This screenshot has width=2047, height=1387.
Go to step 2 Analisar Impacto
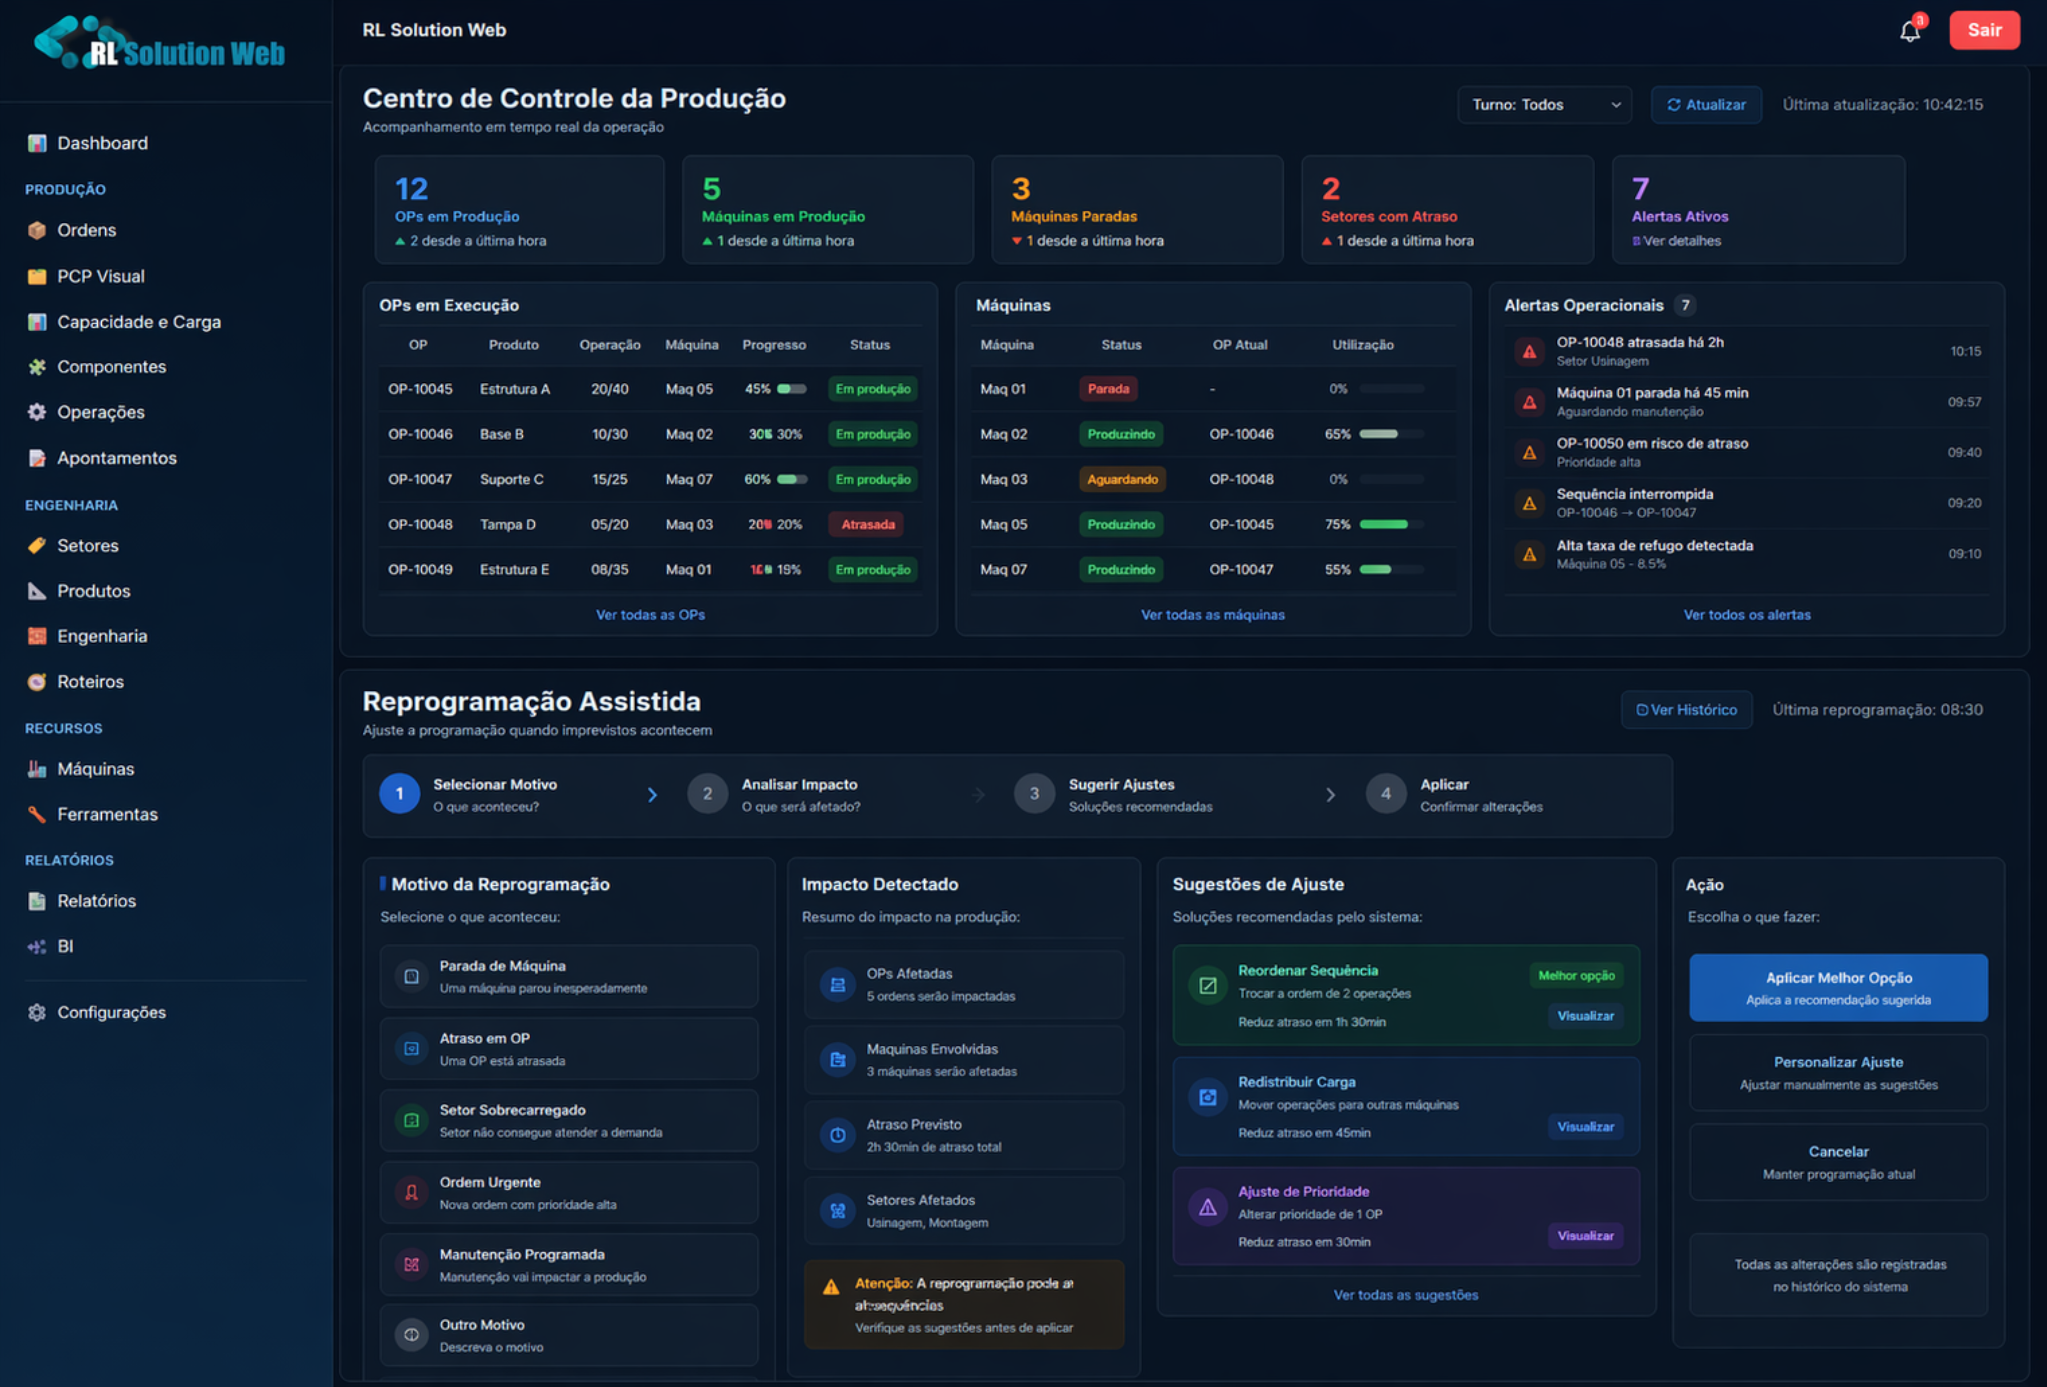[x=707, y=794]
